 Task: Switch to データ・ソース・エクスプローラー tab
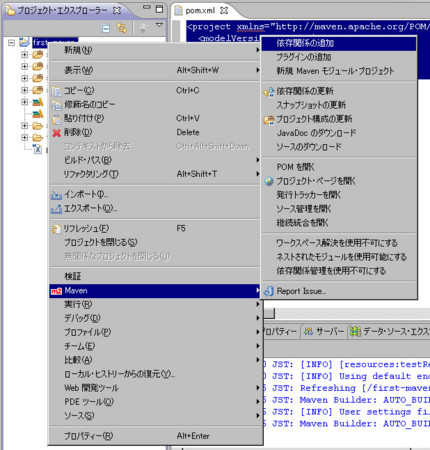point(389,332)
